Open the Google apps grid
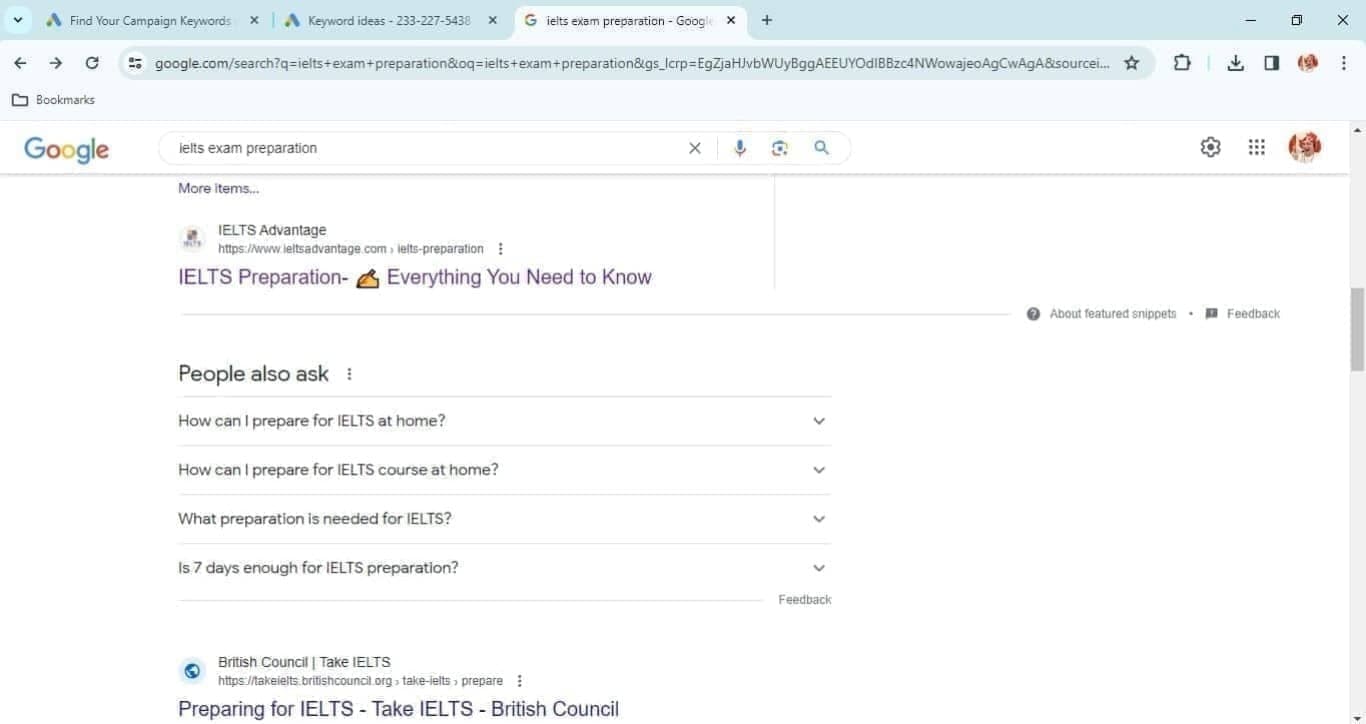Viewport: 1366px width, 724px height. (1257, 147)
